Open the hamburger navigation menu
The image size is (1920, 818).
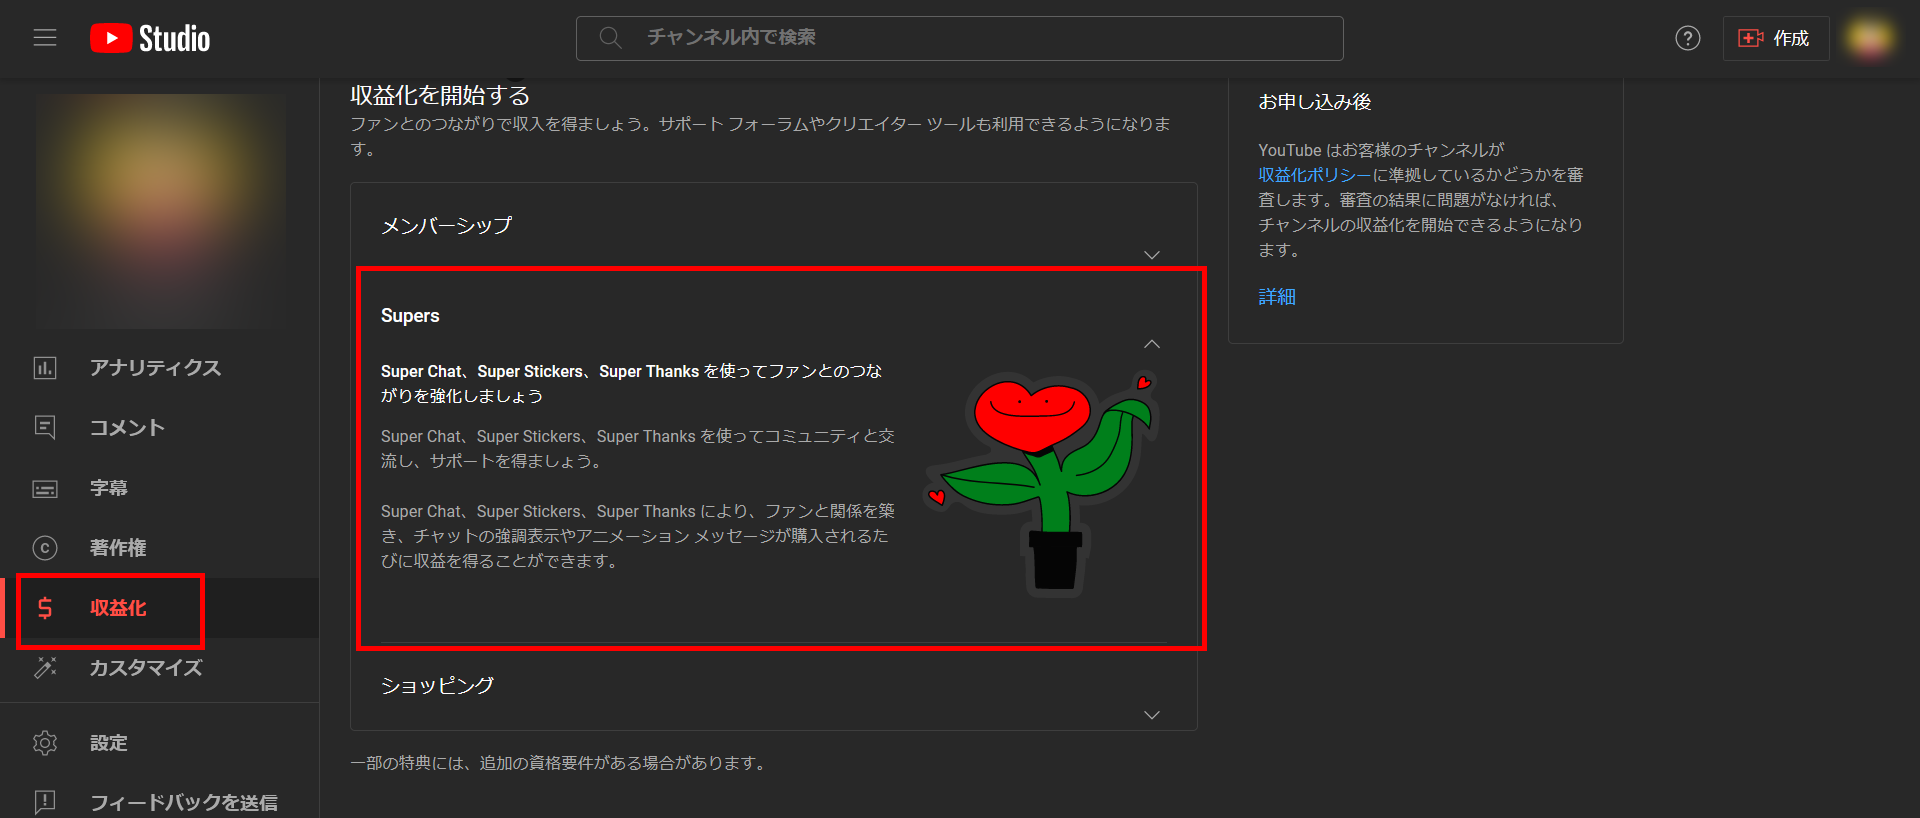point(45,38)
